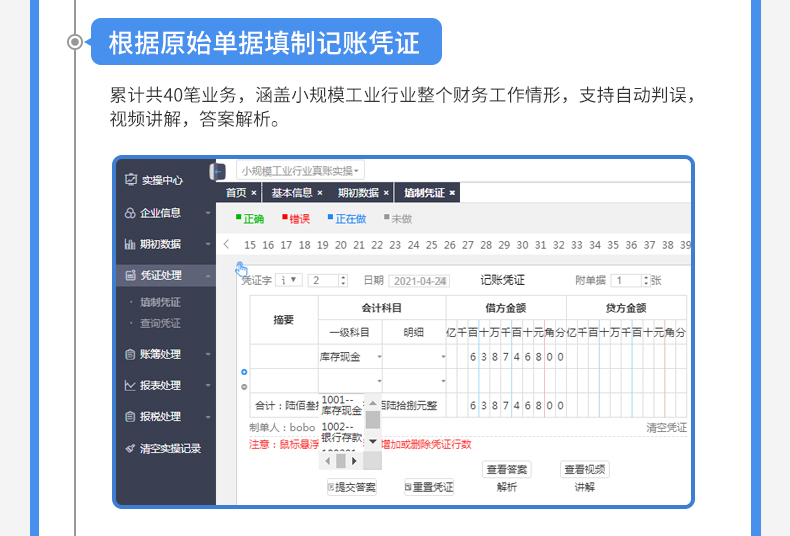Expand the 库存现金 一级科目 dropdown

click(380, 356)
